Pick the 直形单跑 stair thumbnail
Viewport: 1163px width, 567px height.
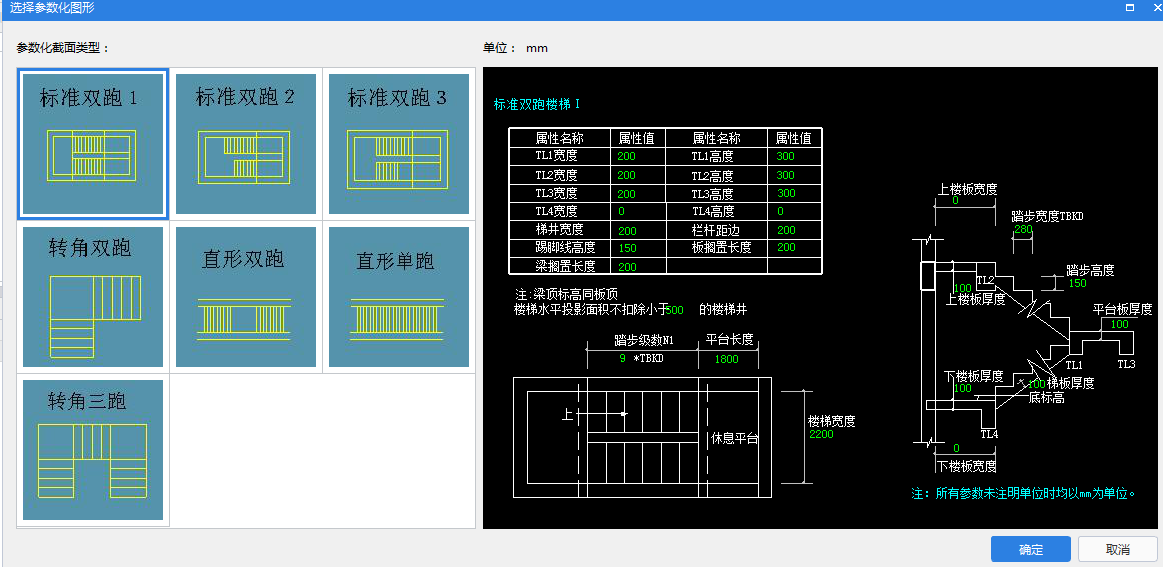pos(399,297)
